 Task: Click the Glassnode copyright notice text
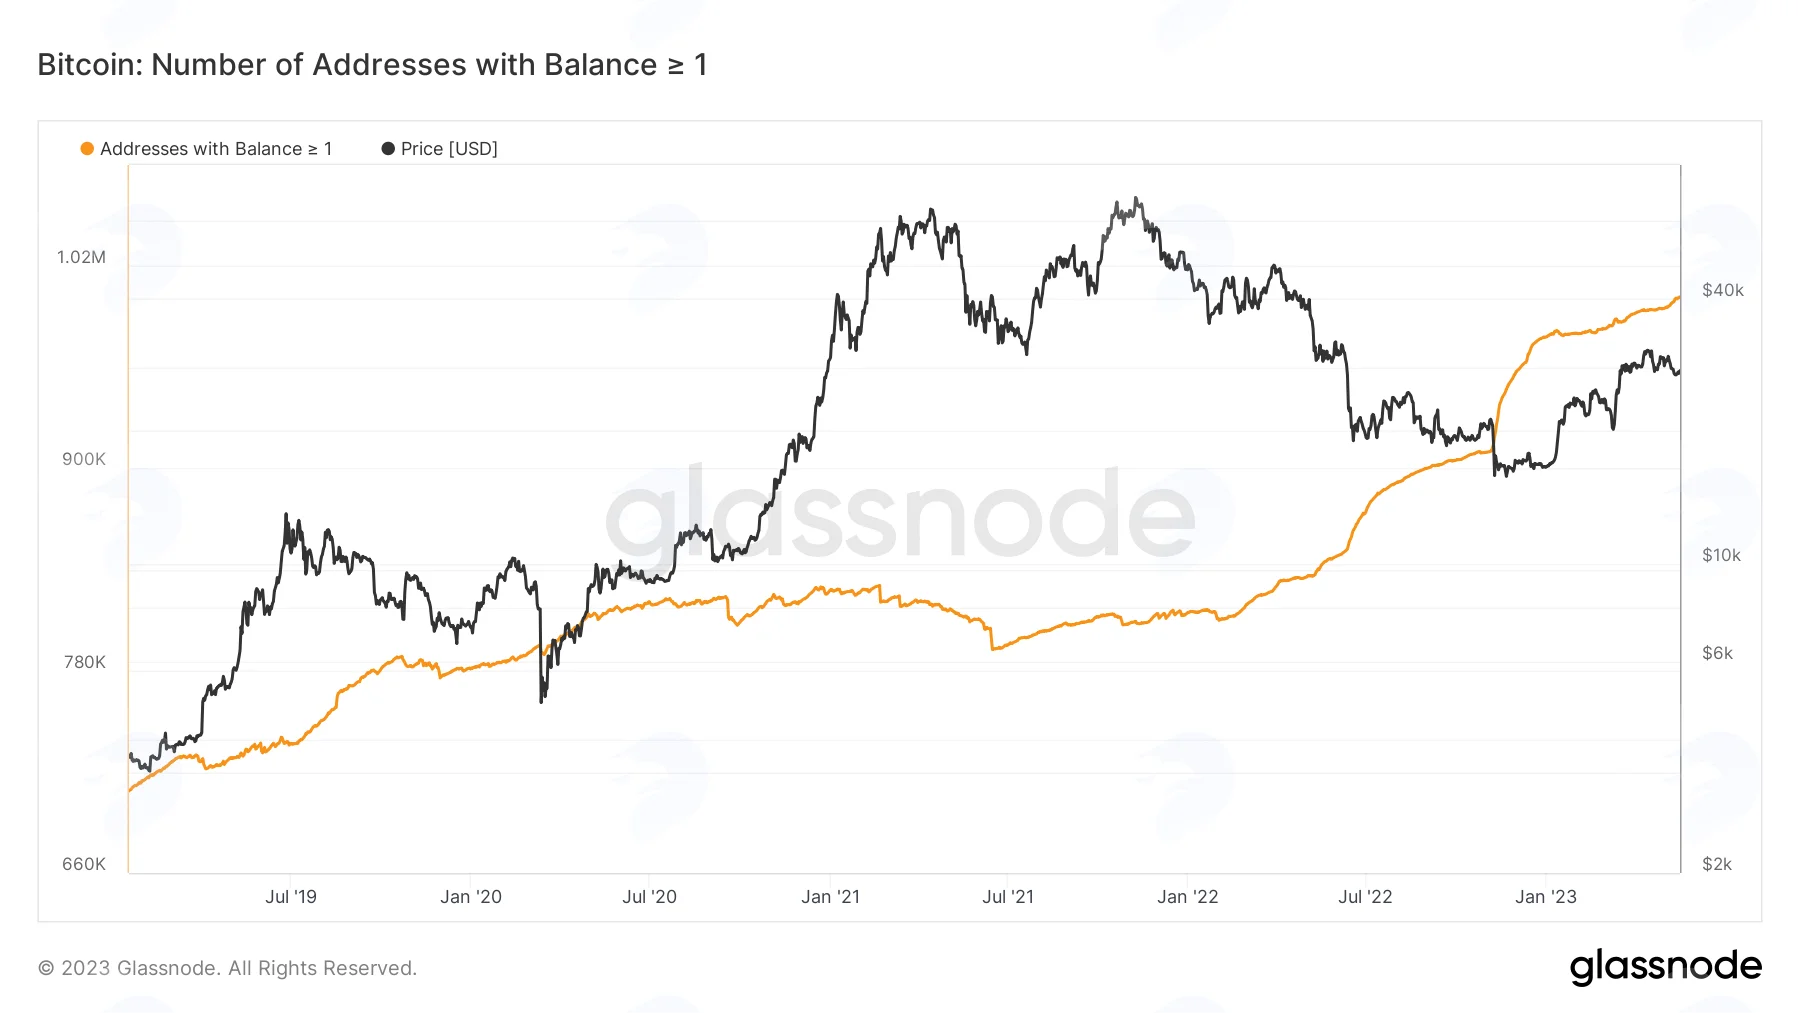pyautogui.click(x=227, y=968)
